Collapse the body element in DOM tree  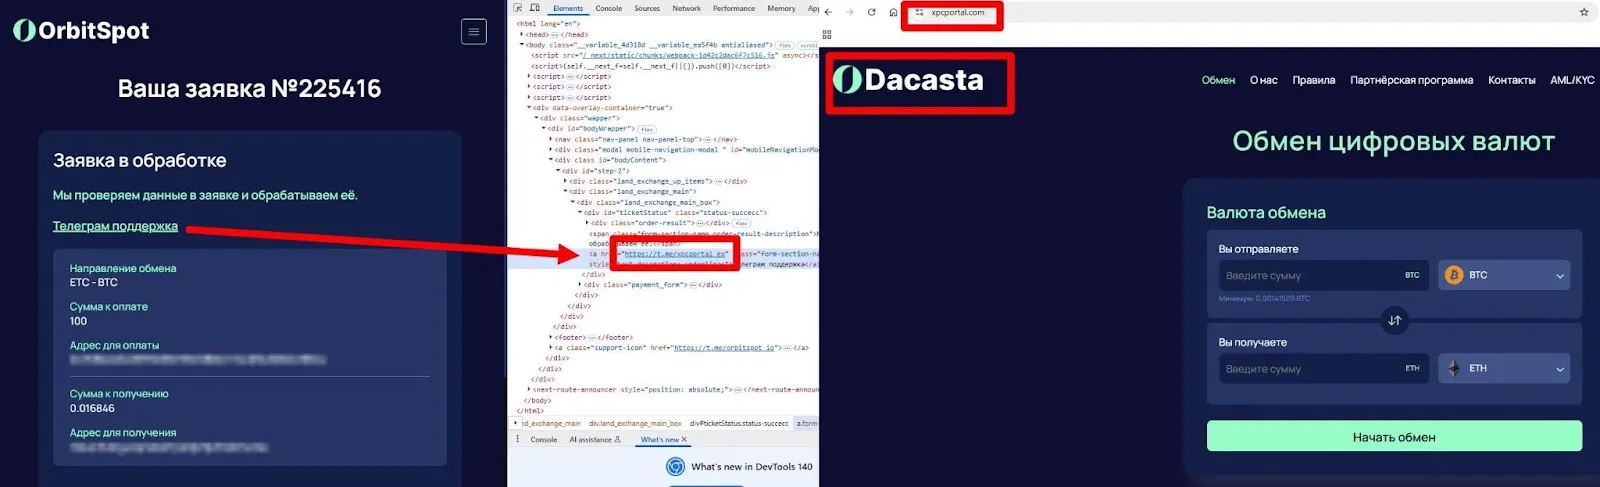click(x=522, y=45)
